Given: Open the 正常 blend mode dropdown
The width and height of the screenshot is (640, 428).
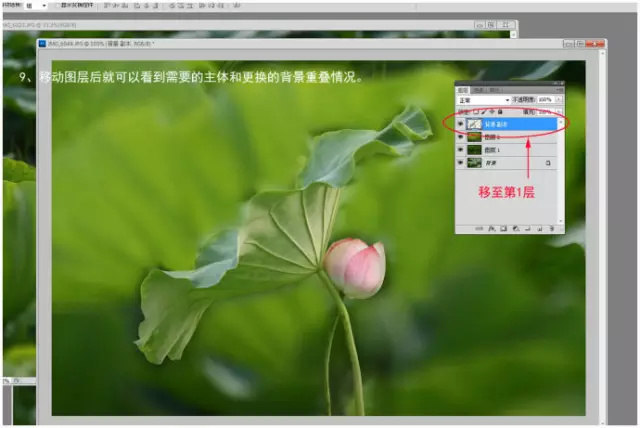Looking at the screenshot, I should pyautogui.click(x=484, y=100).
